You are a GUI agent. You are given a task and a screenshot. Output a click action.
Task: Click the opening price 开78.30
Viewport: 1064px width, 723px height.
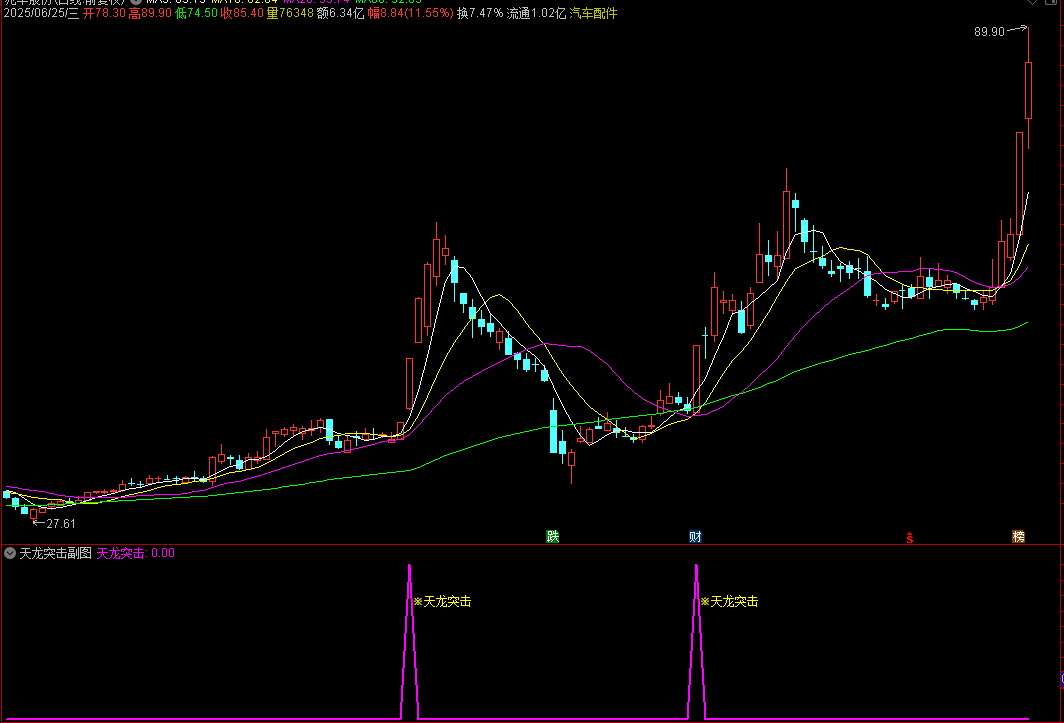point(104,13)
